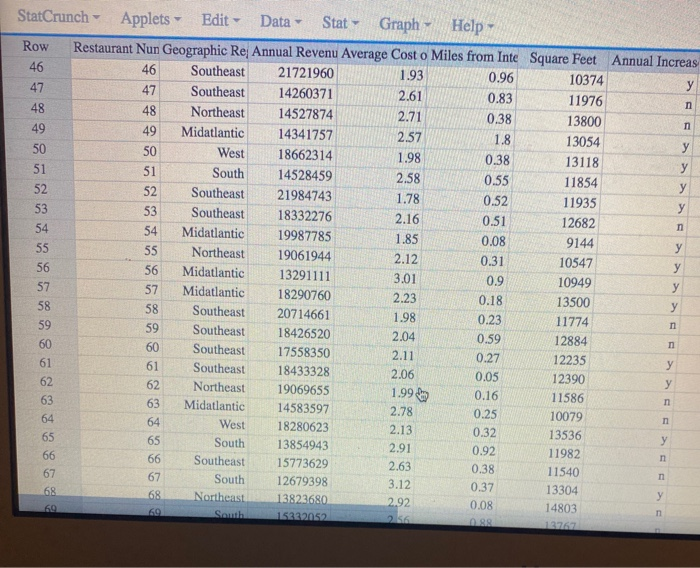Open the Applets menu
Image resolution: width=700 pixels, height=568 pixels.
pos(151,19)
